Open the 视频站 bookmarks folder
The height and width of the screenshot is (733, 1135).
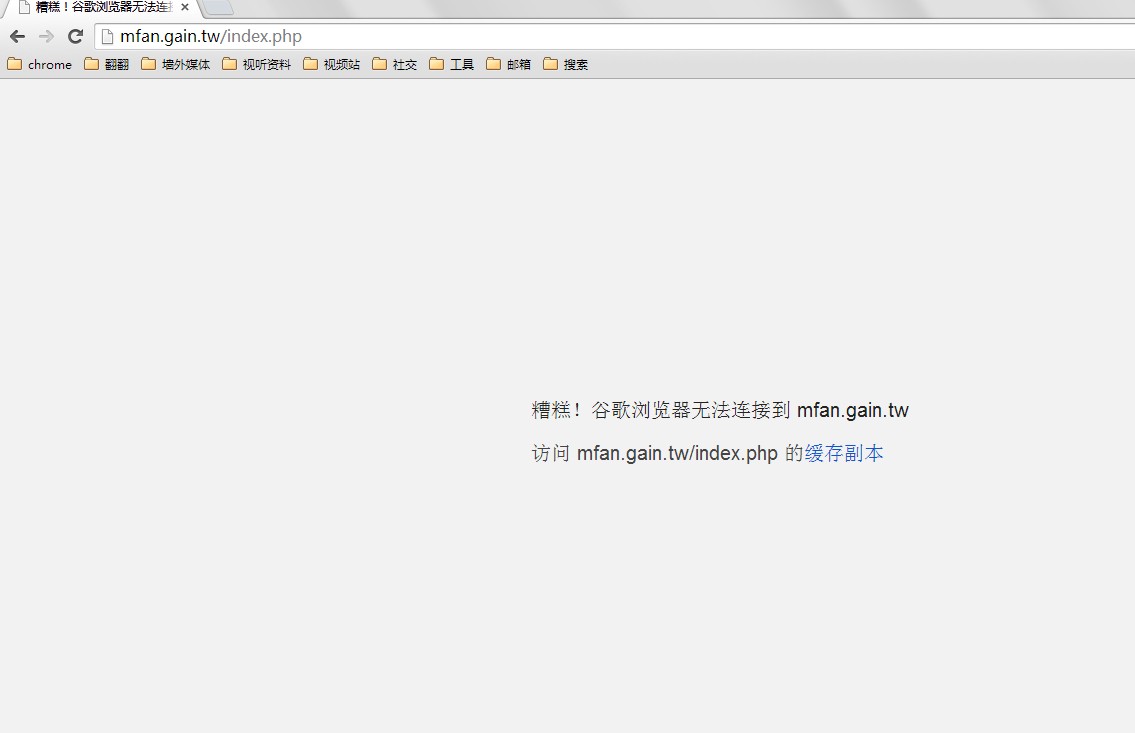tap(332, 64)
